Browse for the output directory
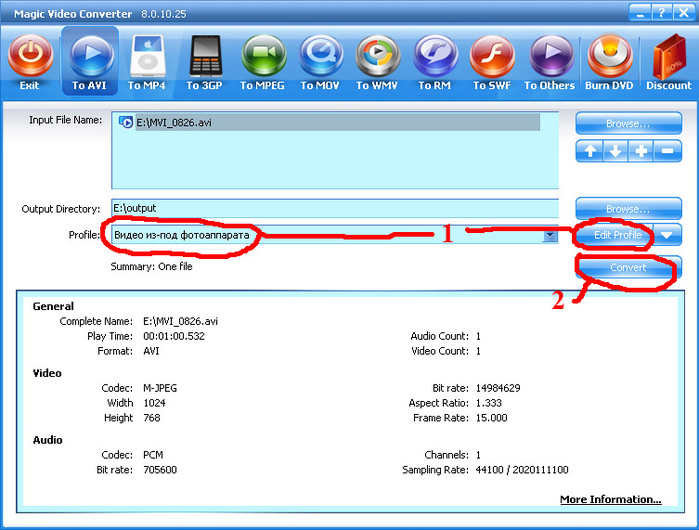Image resolution: width=699 pixels, height=530 pixels. [628, 208]
